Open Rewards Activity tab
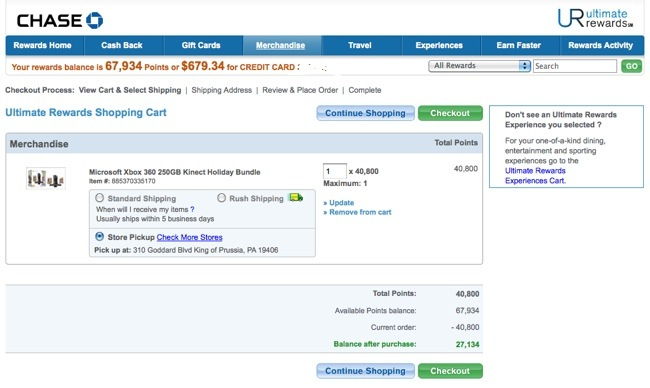650x388 pixels. click(601, 45)
